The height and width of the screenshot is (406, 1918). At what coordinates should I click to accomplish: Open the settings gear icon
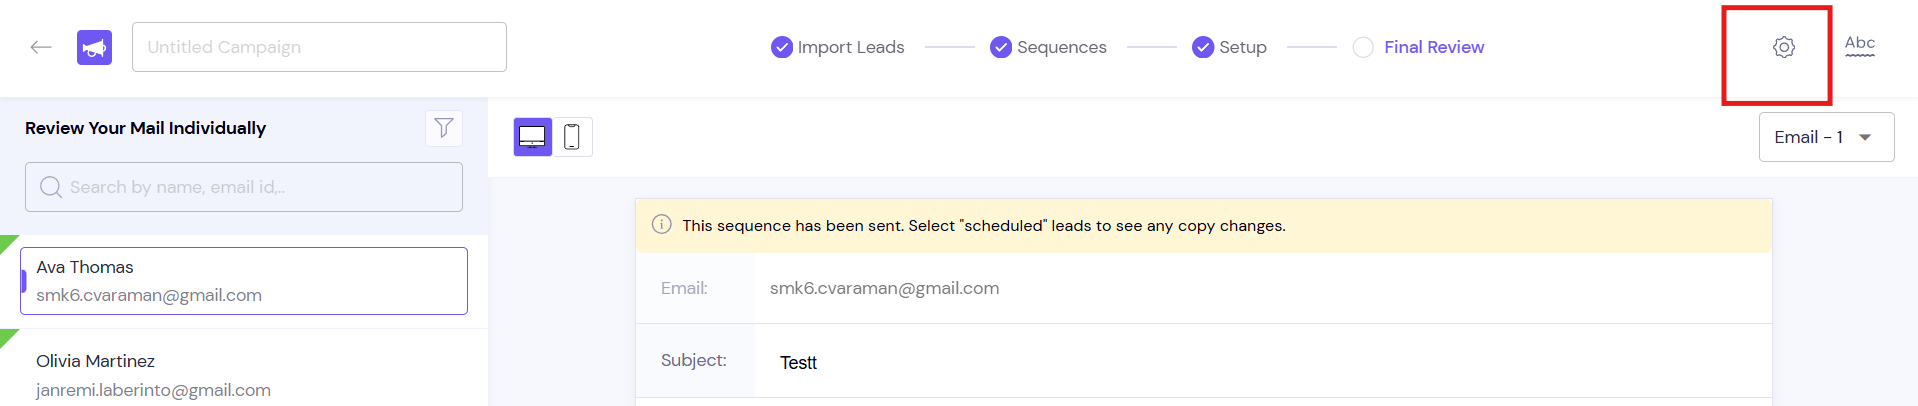click(1783, 47)
